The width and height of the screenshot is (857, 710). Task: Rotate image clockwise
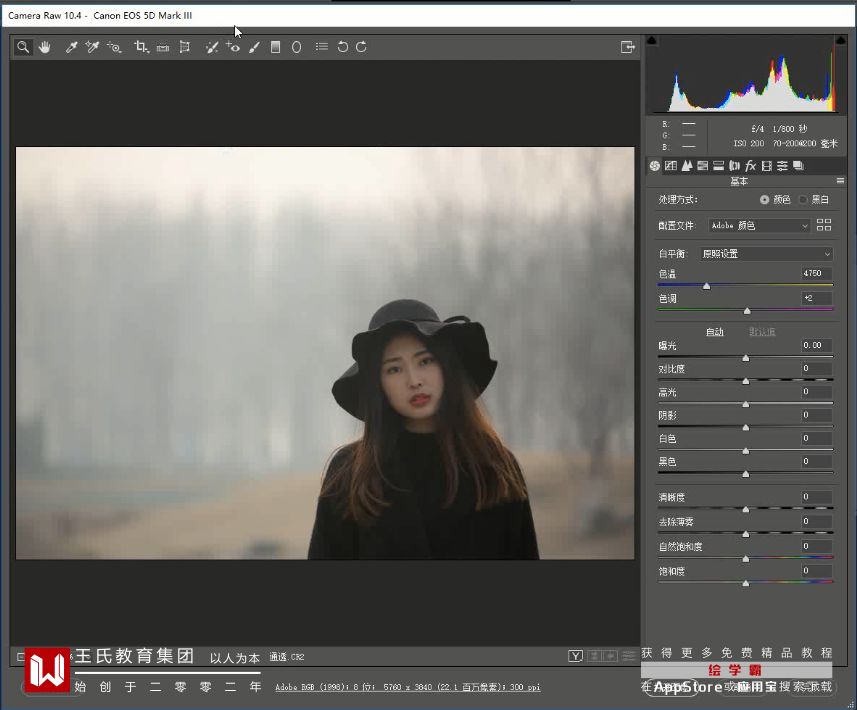click(361, 47)
